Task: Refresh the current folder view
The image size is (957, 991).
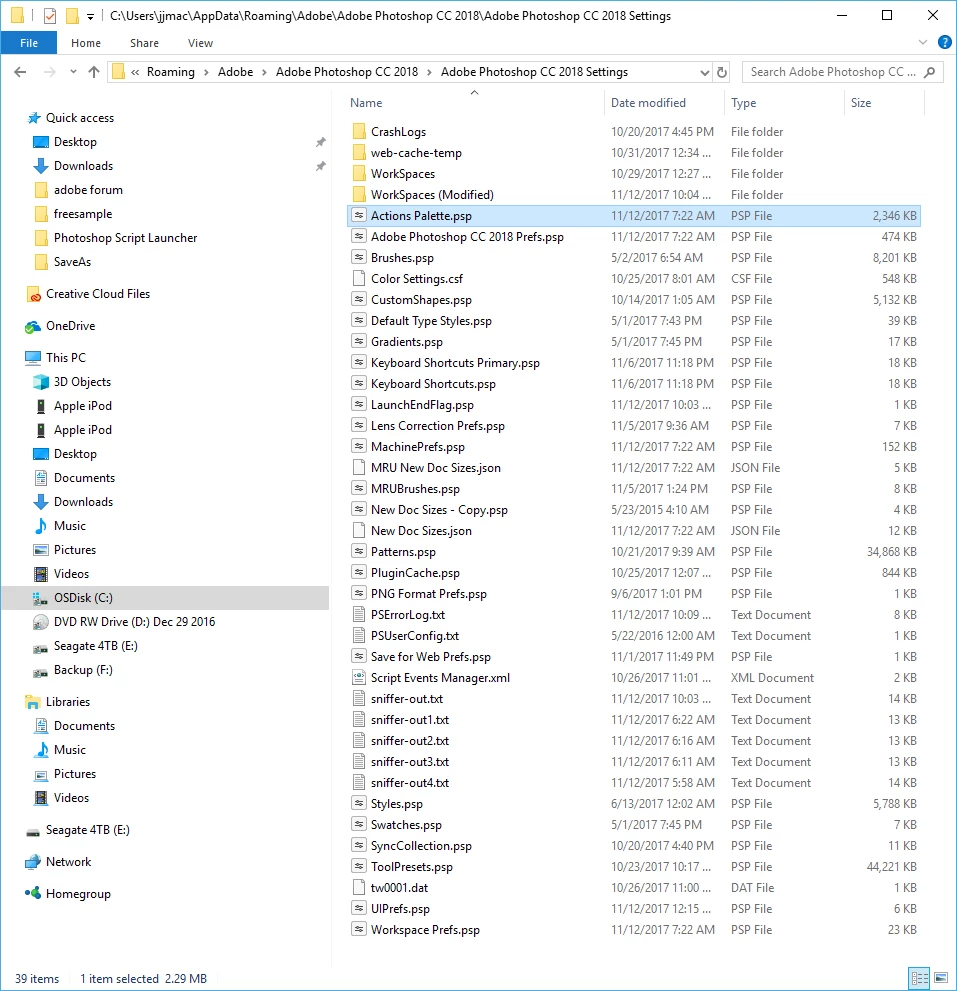Action: (x=722, y=72)
